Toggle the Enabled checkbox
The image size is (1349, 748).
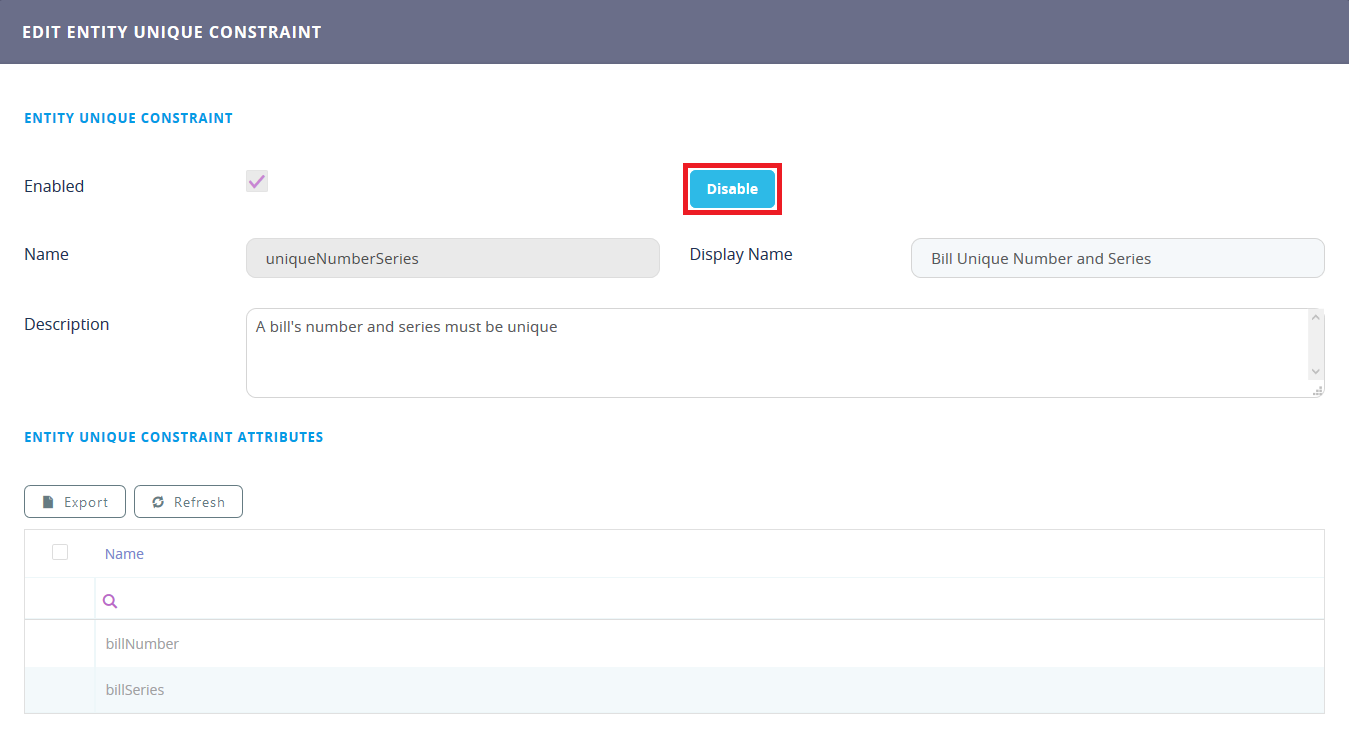[257, 181]
